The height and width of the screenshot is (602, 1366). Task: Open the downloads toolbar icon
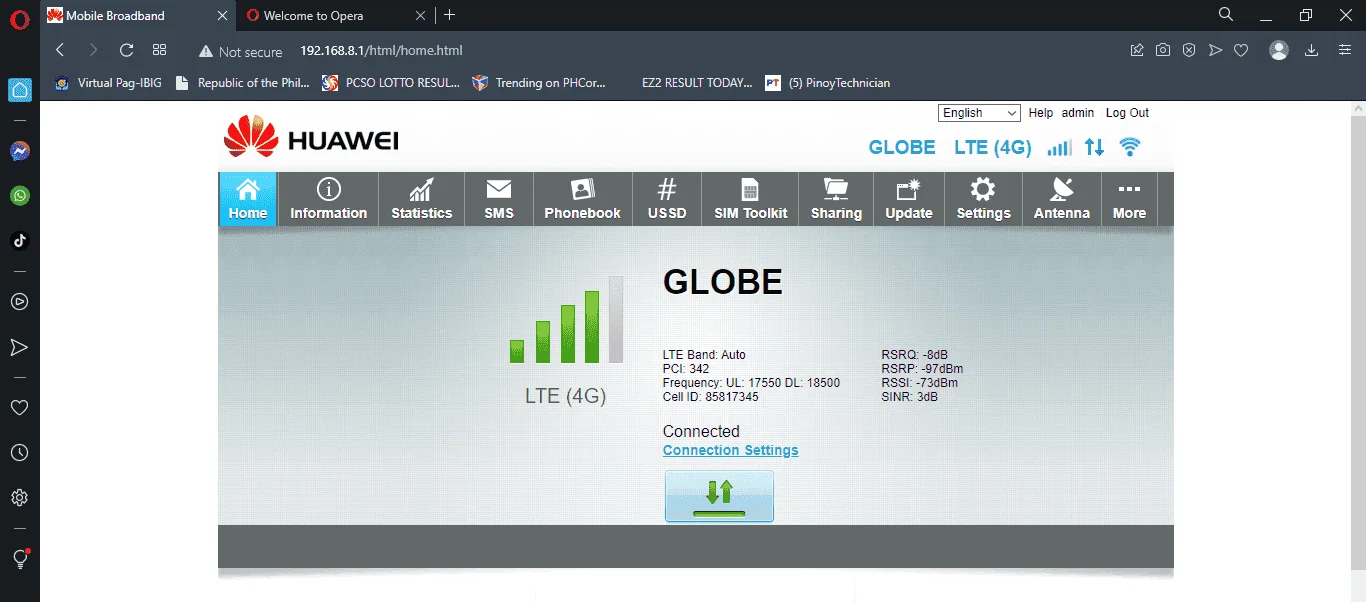pyautogui.click(x=1311, y=50)
